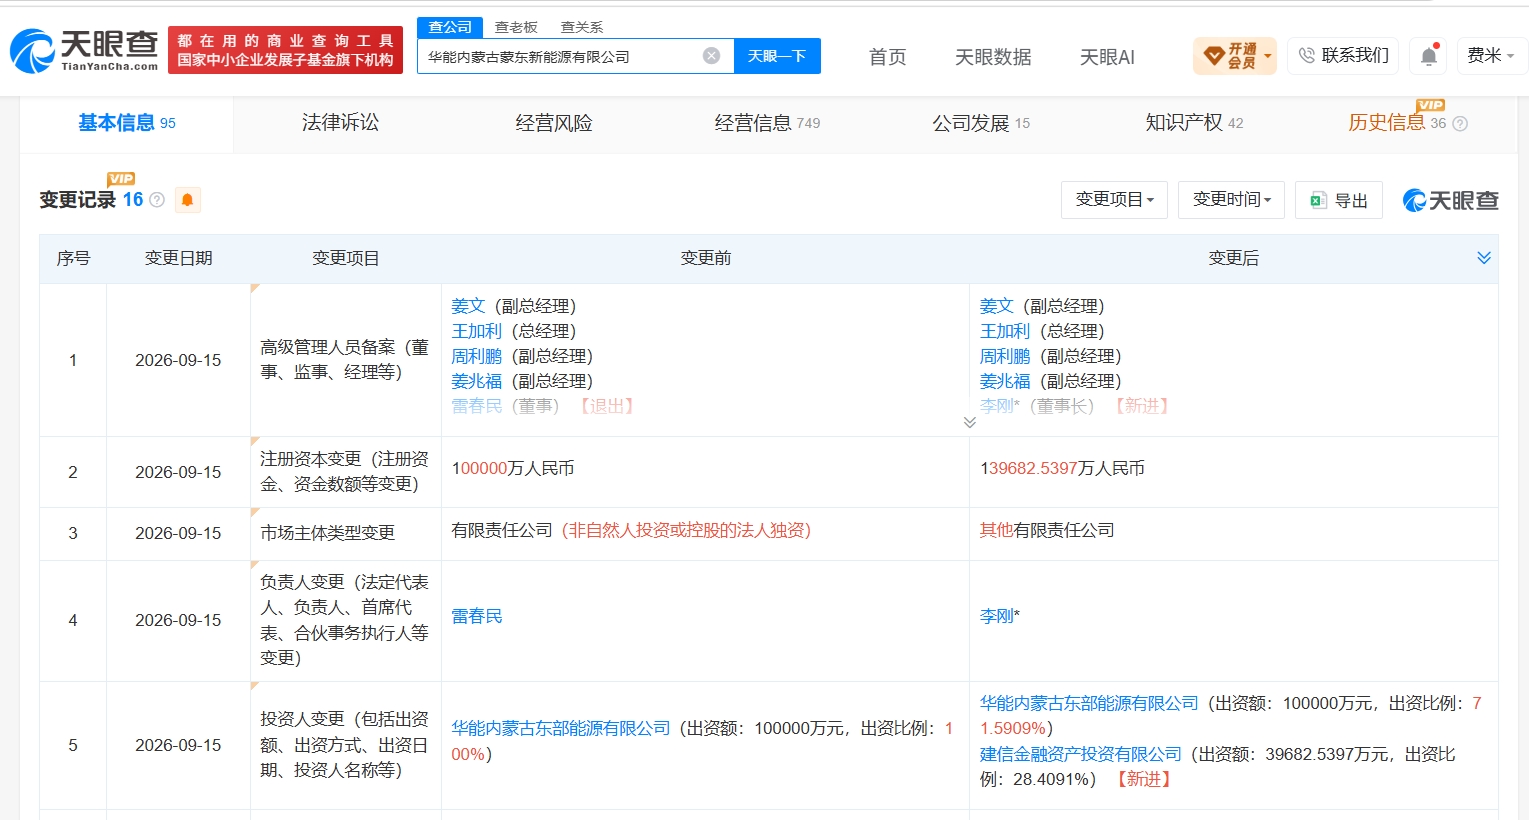
Task: Open the 变更时间 filter dropdown
Action: pos(1231,200)
